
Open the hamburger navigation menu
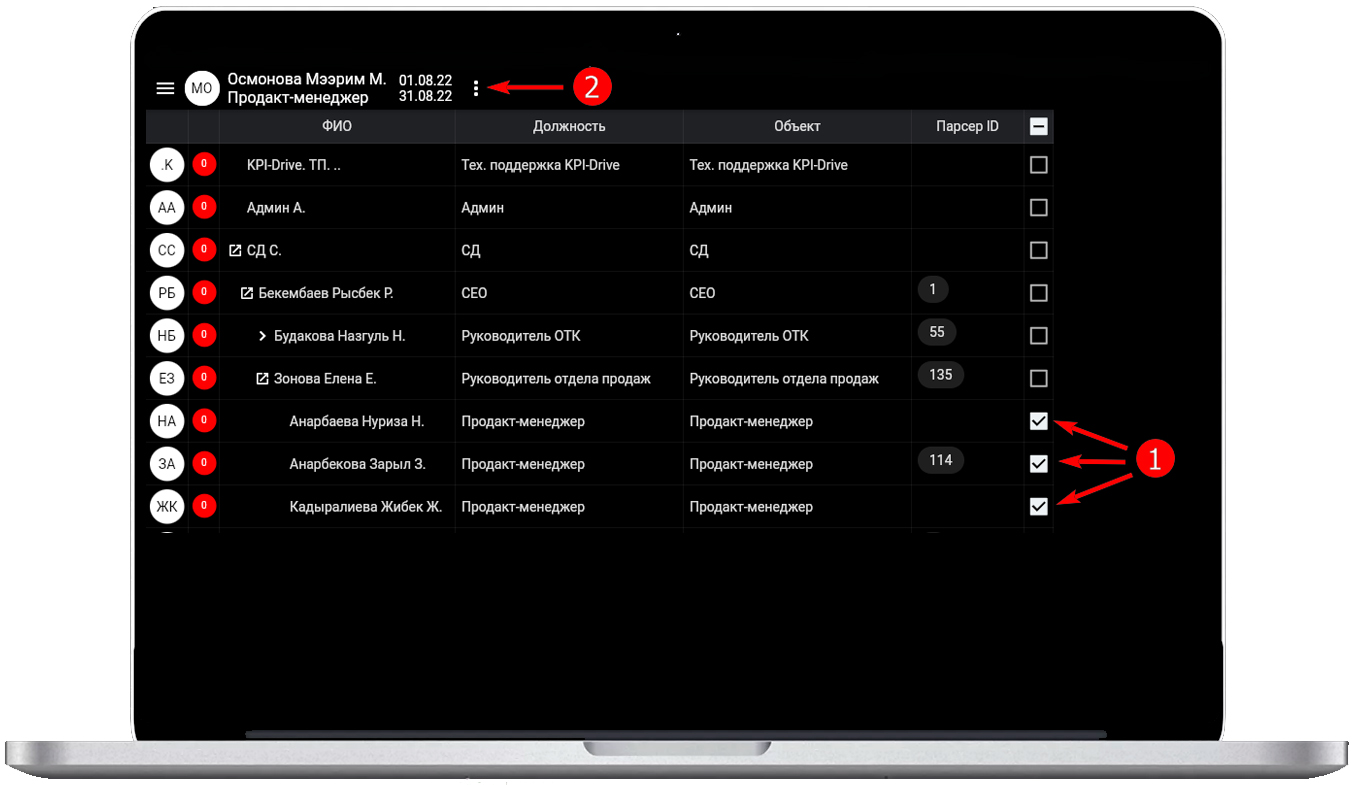166,88
